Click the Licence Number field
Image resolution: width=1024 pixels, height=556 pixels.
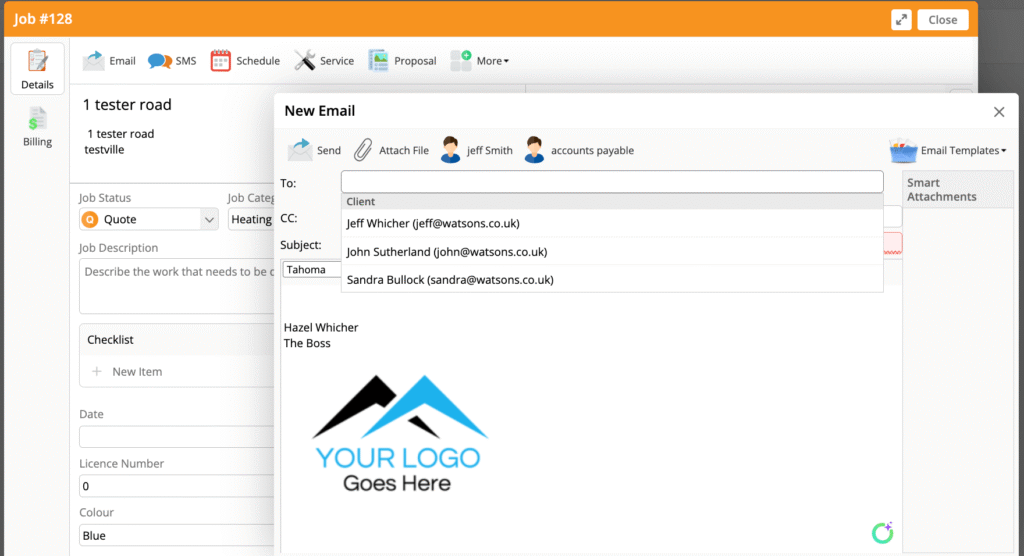point(176,486)
